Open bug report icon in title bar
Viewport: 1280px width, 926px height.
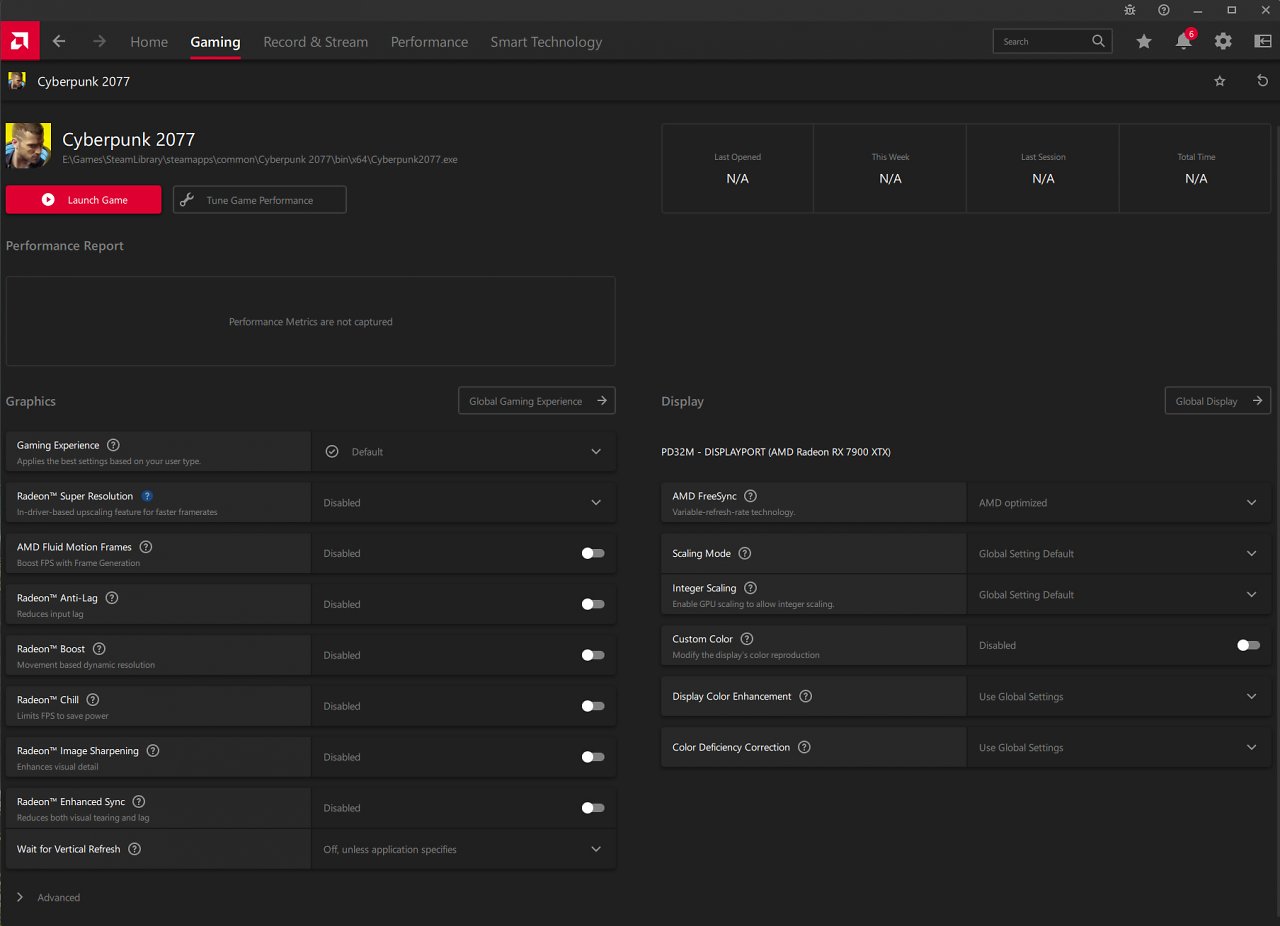point(1130,10)
